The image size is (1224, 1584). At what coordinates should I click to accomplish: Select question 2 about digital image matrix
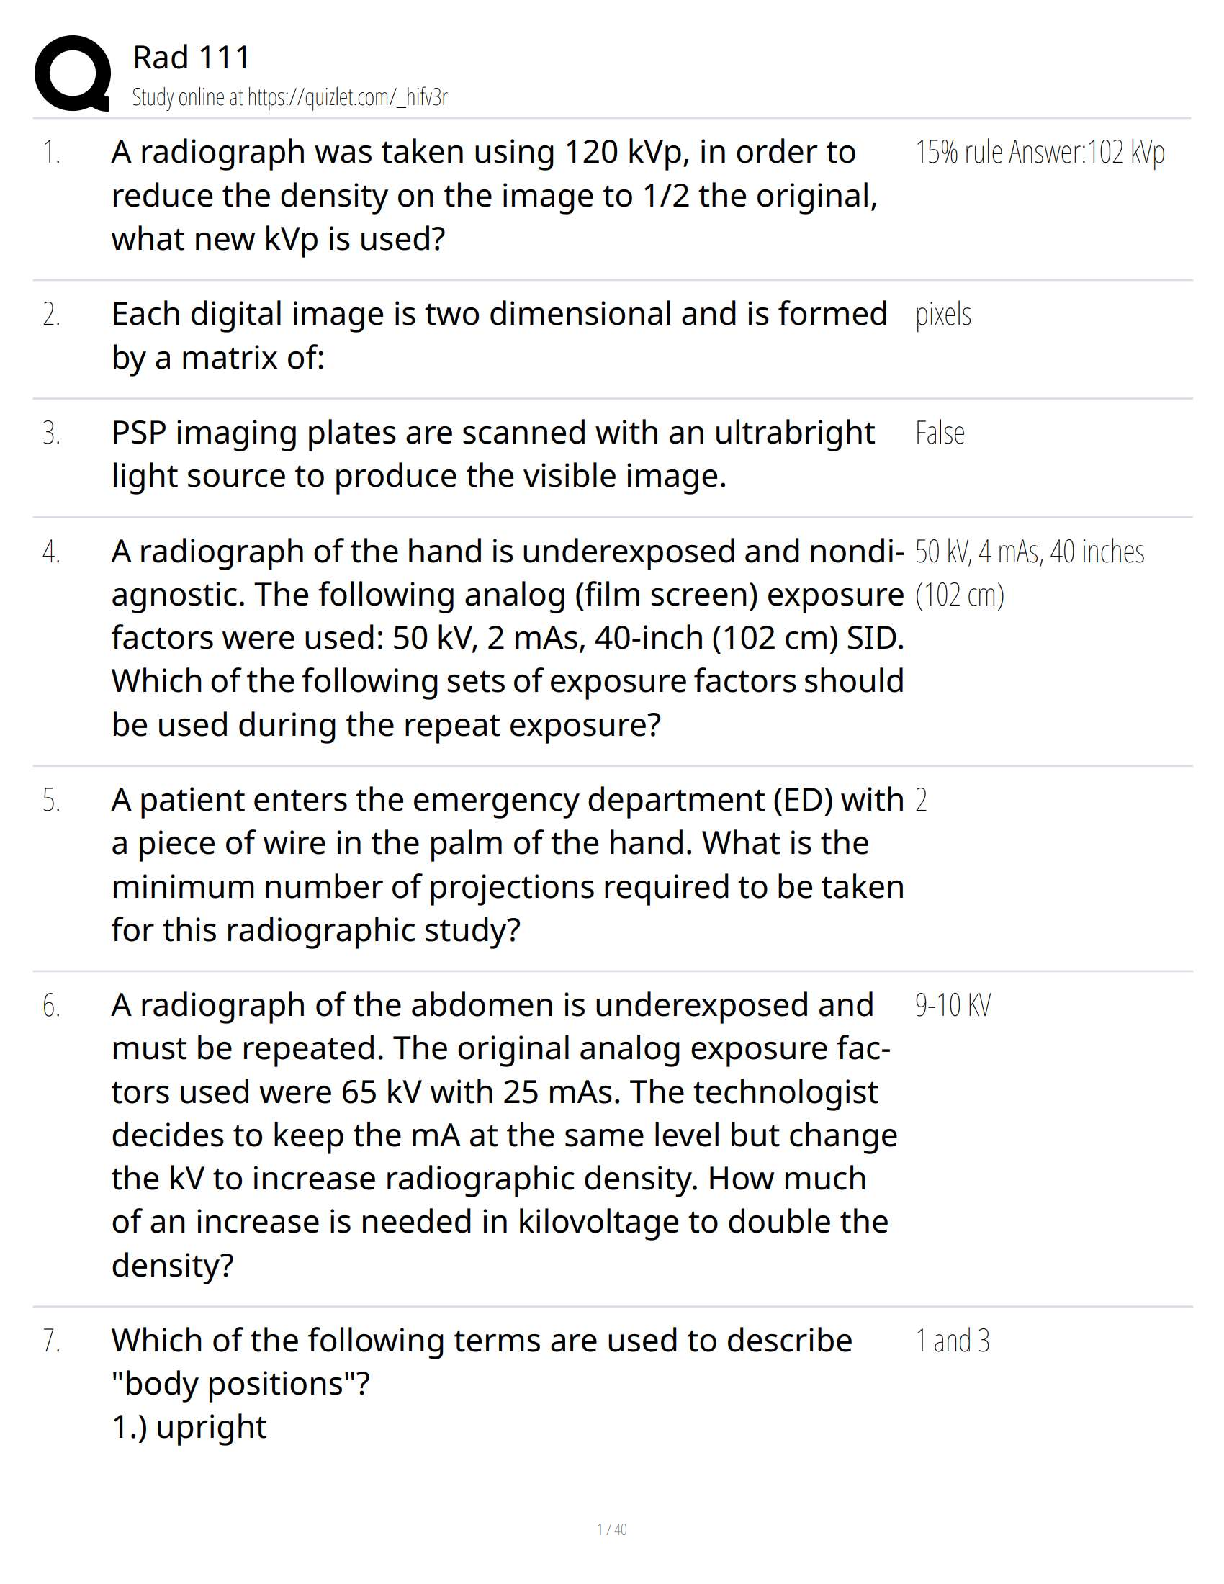pyautogui.click(x=498, y=335)
